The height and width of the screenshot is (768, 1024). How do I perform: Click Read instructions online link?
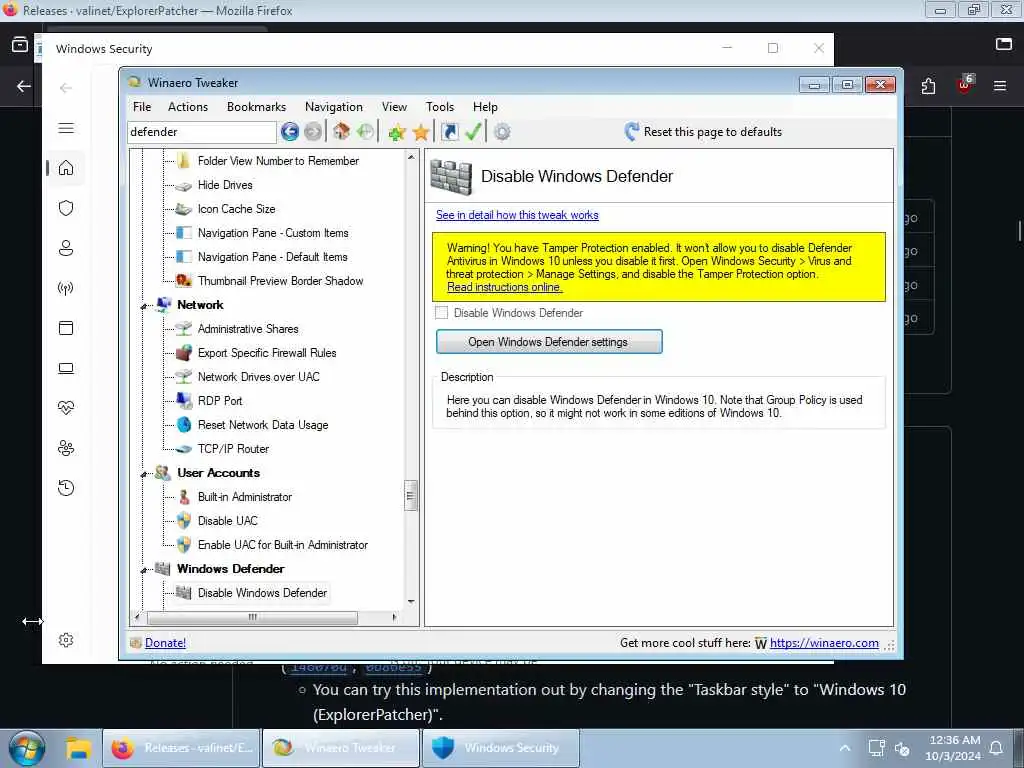(x=504, y=287)
